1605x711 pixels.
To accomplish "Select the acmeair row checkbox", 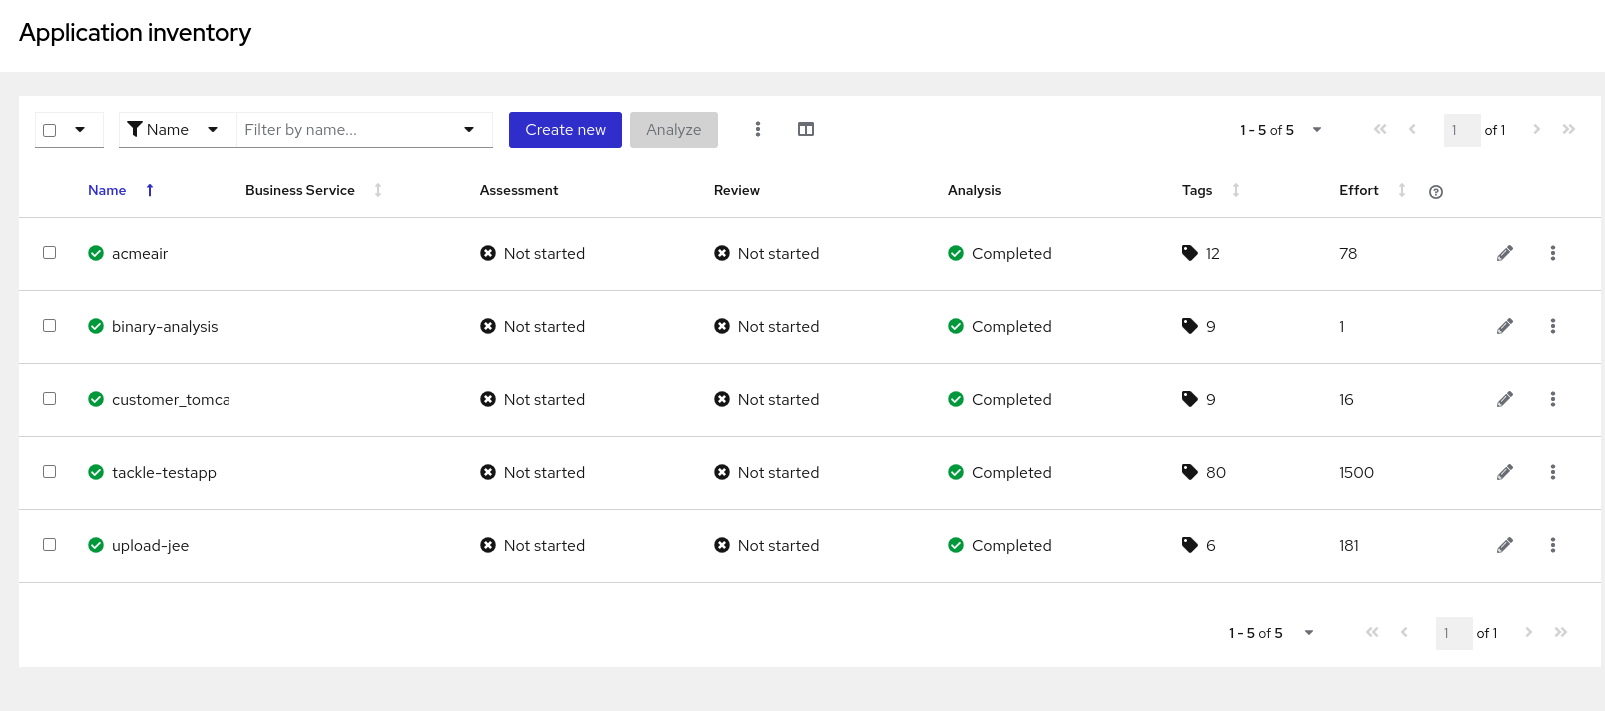I will [49, 253].
